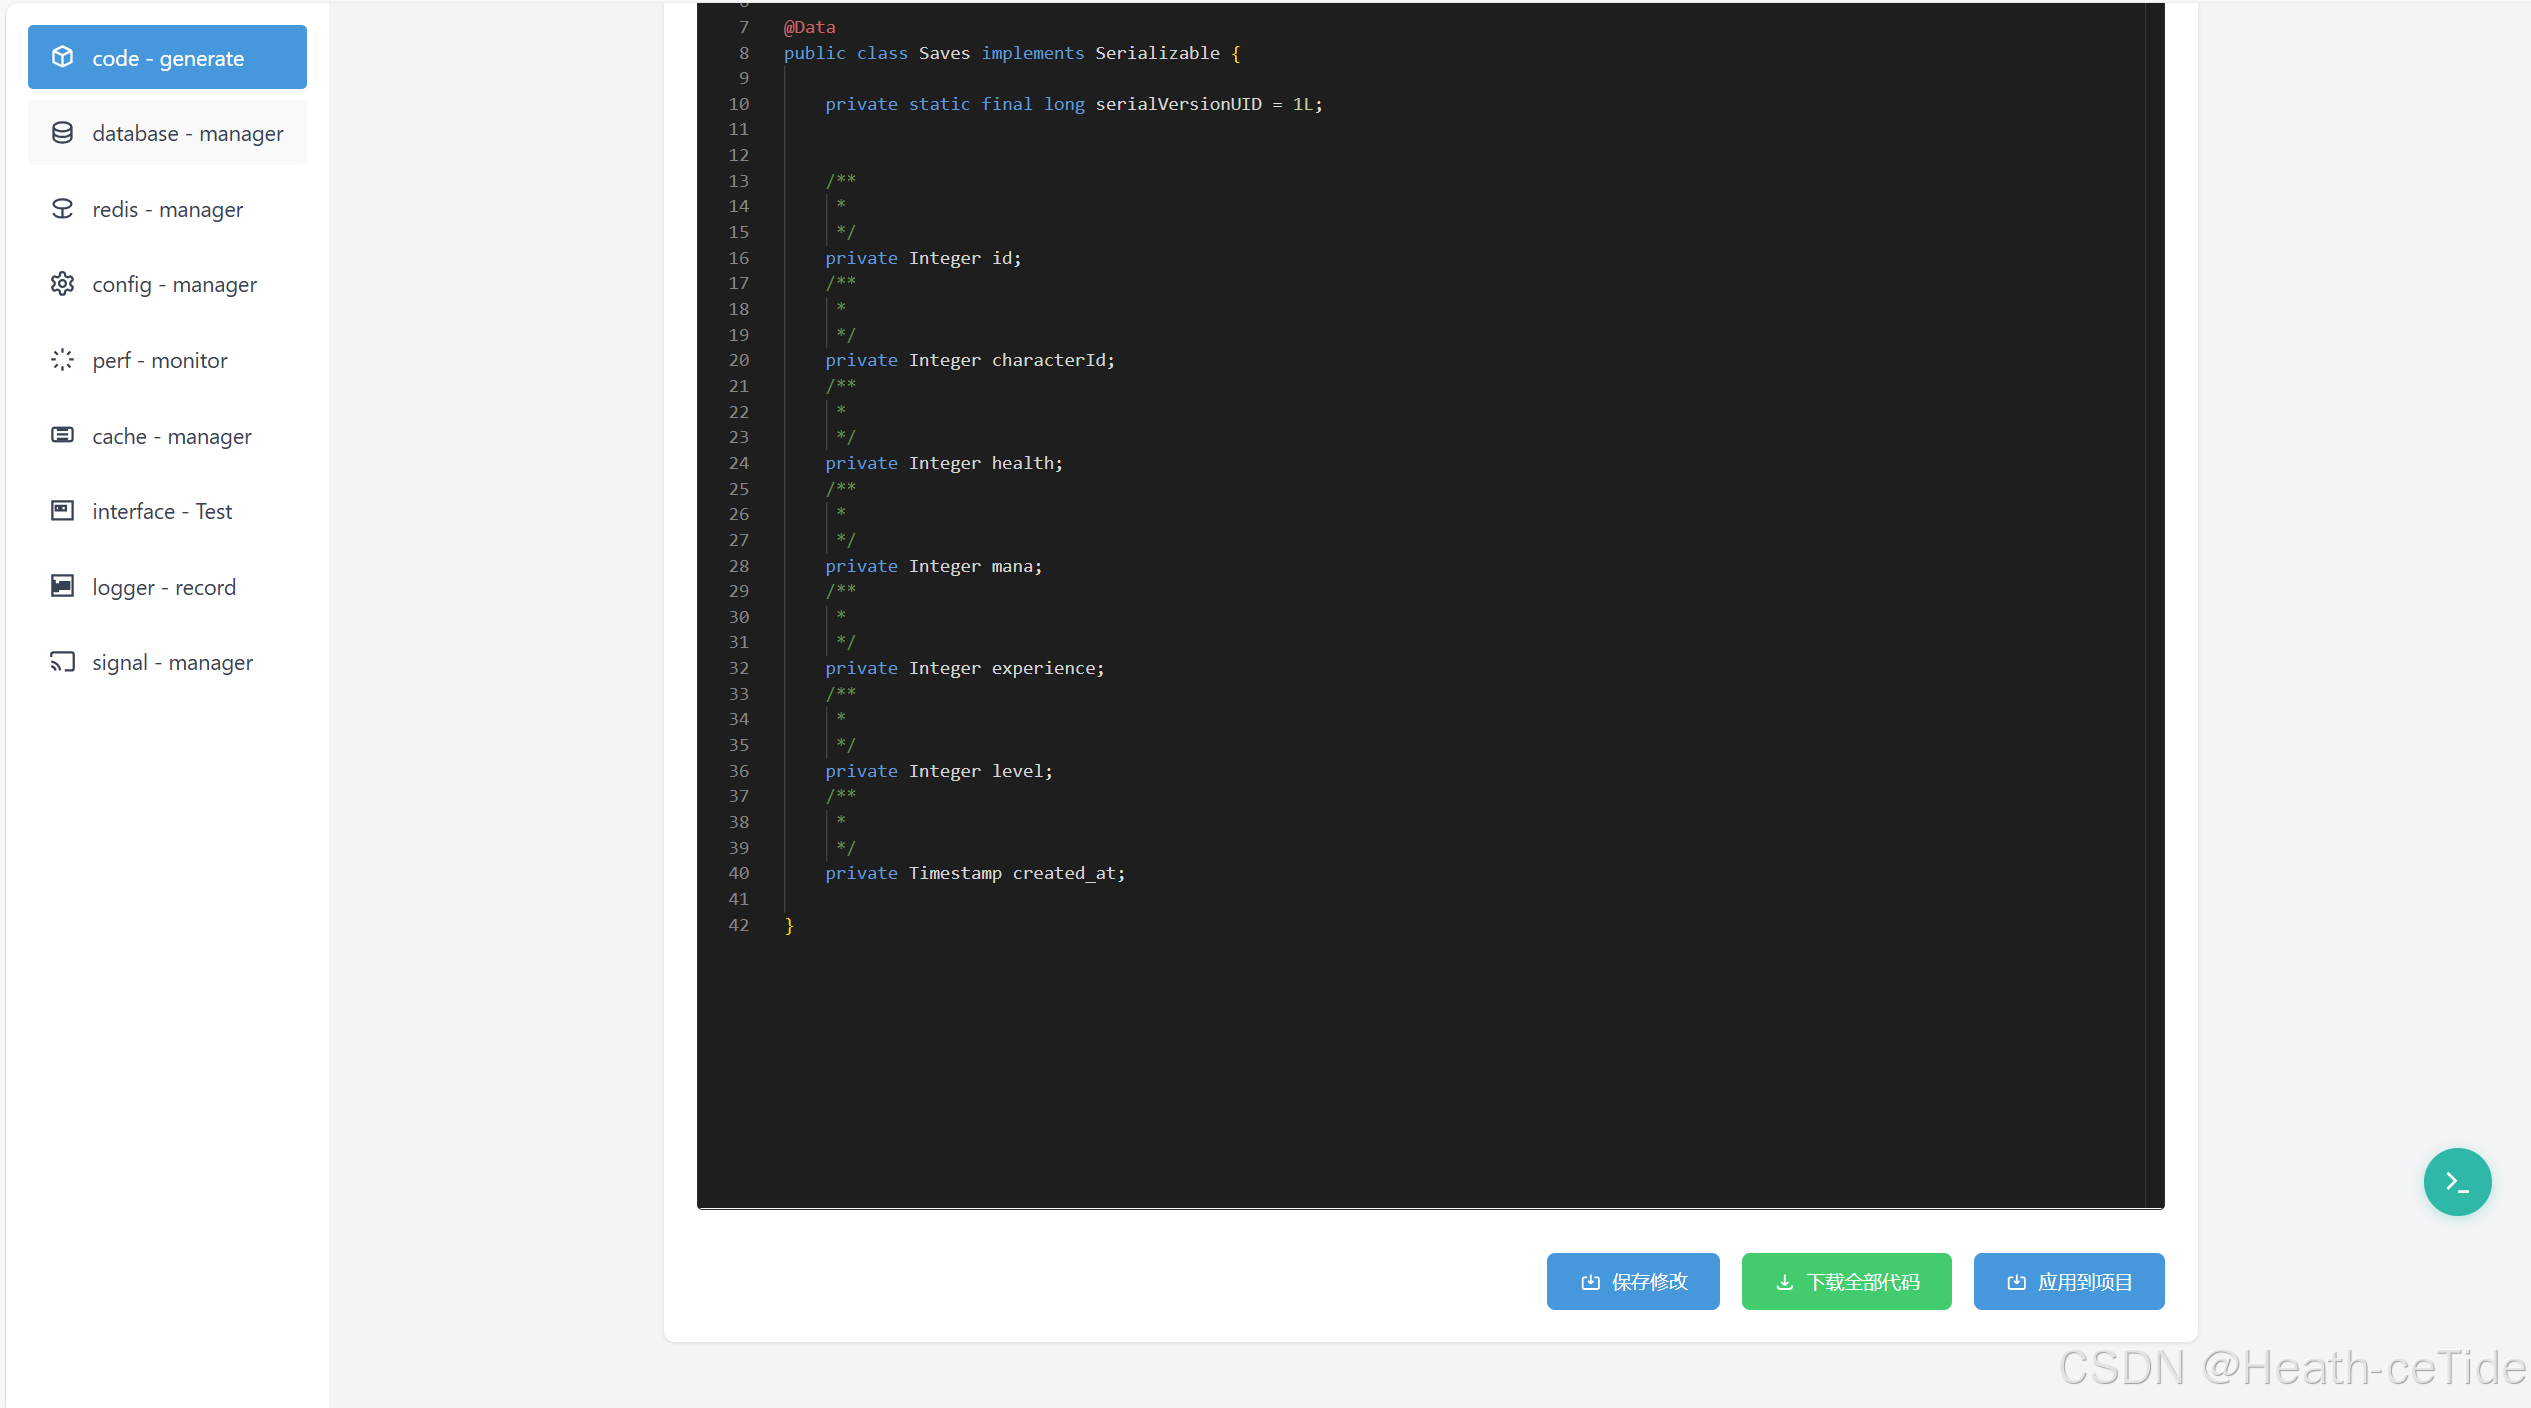This screenshot has height=1408, width=2531.
Task: Place the cursor on the characterId field line
Action: pos(1051,360)
